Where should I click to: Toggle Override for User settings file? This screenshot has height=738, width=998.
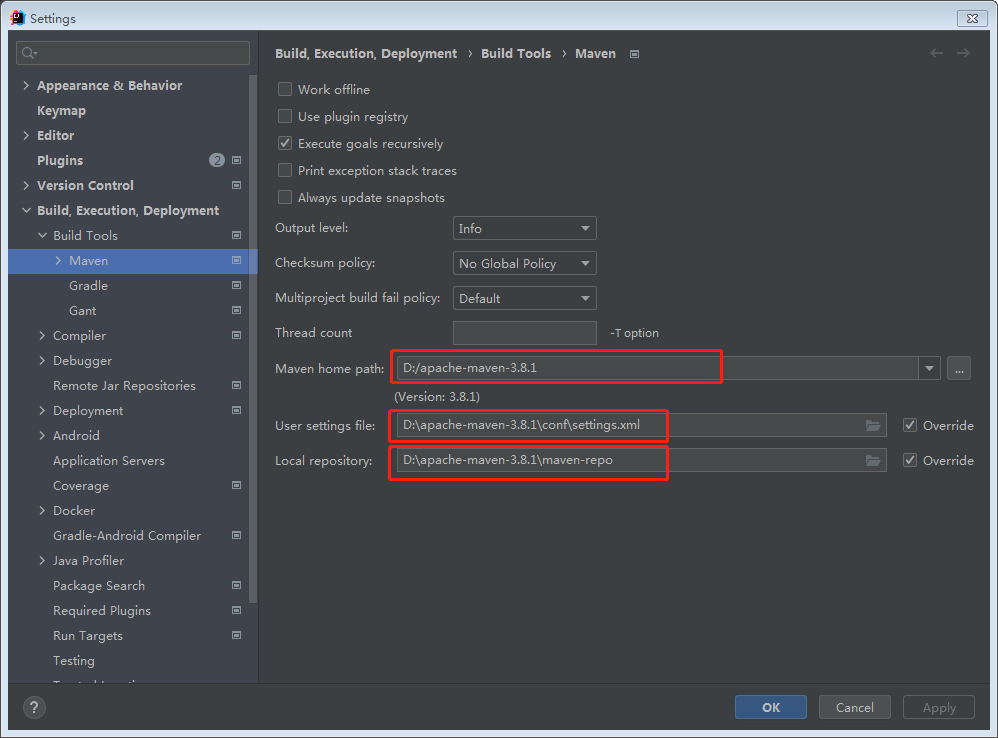tap(909, 426)
